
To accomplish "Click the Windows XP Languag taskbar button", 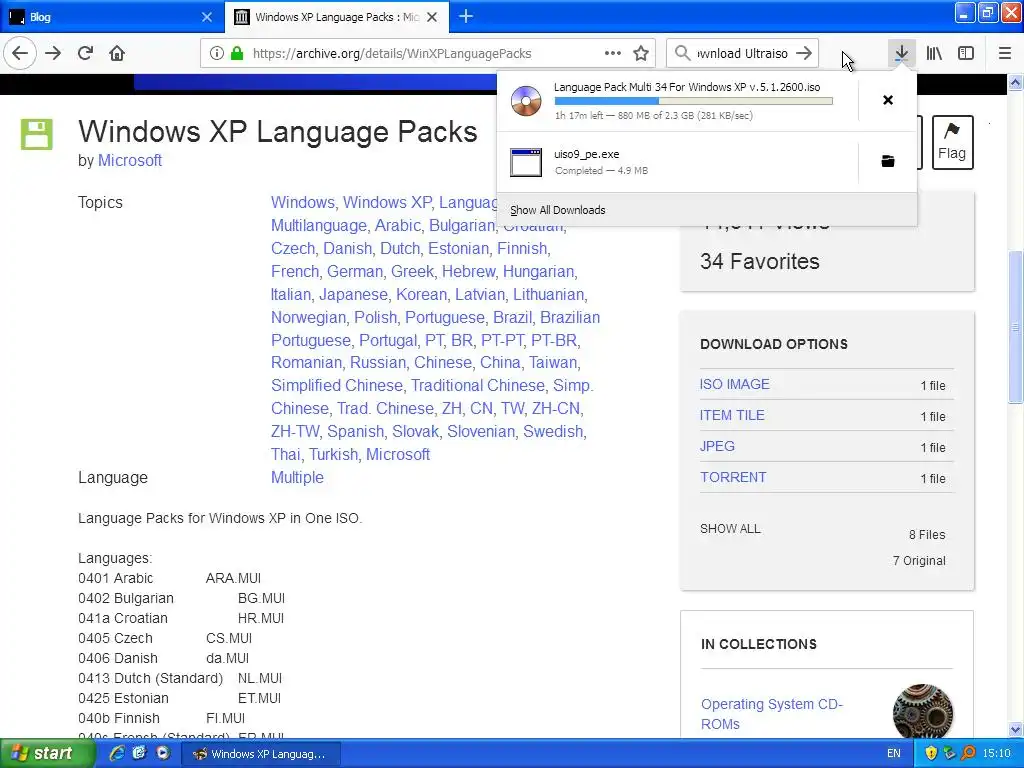I will [261, 754].
